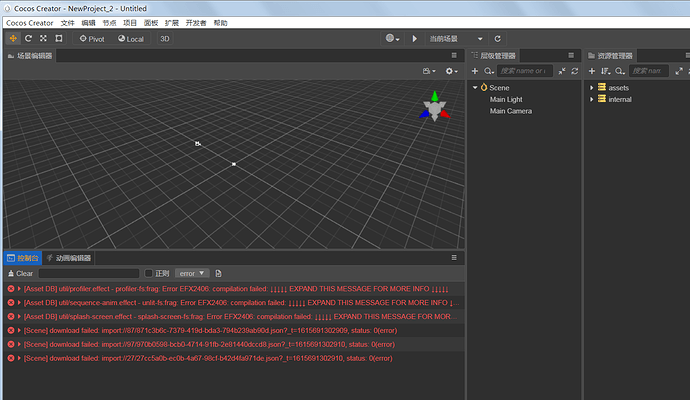This screenshot has height=400, width=690.
Task: Open hierarchy search type dropdown
Action: tap(489, 71)
